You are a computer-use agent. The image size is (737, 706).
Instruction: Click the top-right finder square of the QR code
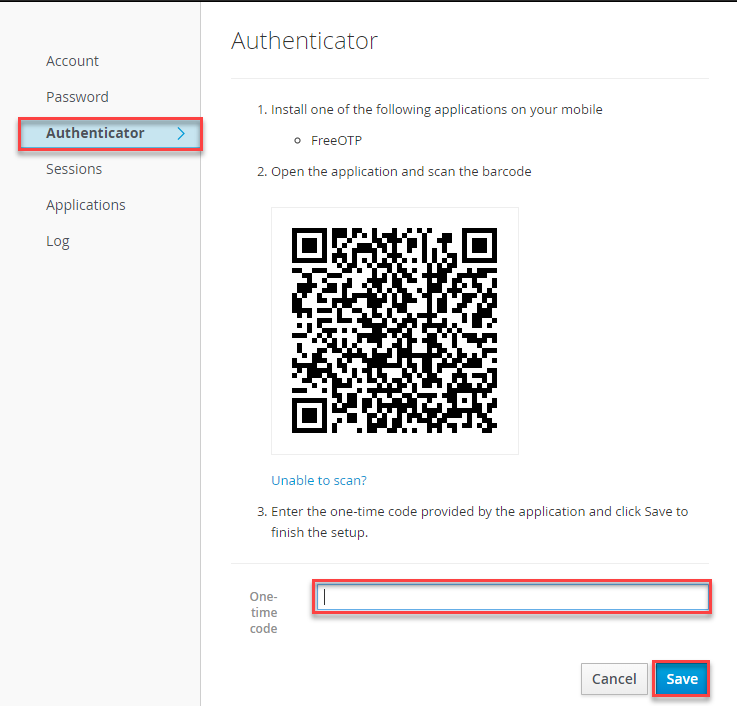click(x=478, y=246)
